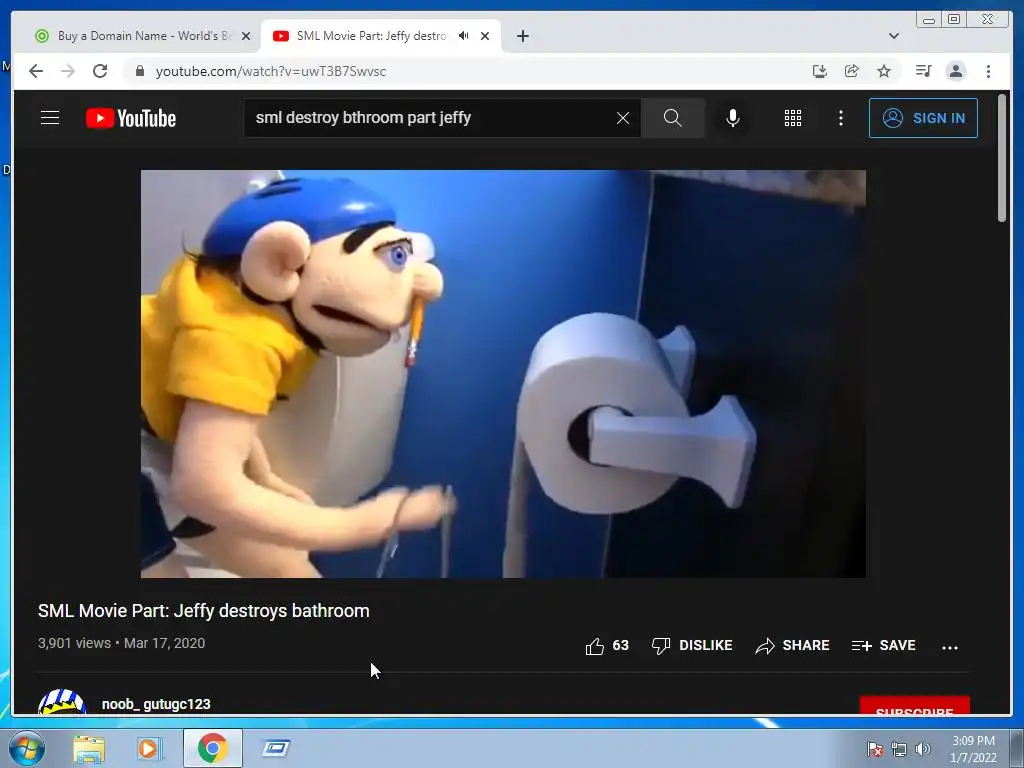The image size is (1024, 768).
Task: Install app icon in address bar
Action: pyautogui.click(x=820, y=71)
